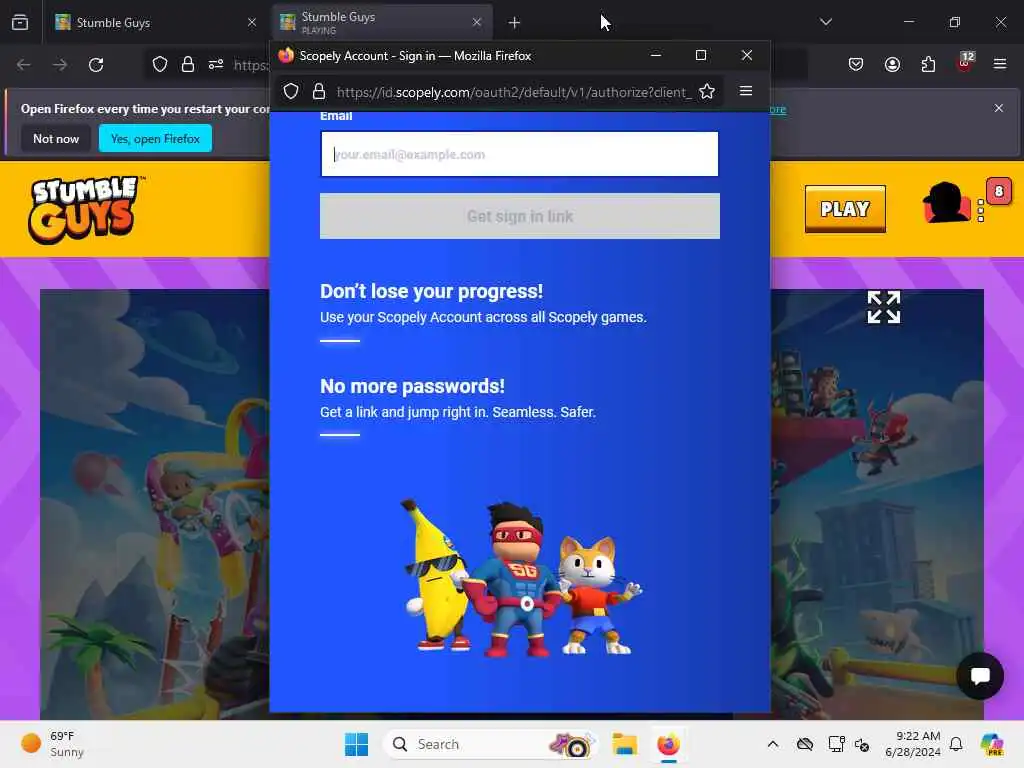Toggle fullscreen on the game view
The height and width of the screenshot is (768, 1024).
884,307
